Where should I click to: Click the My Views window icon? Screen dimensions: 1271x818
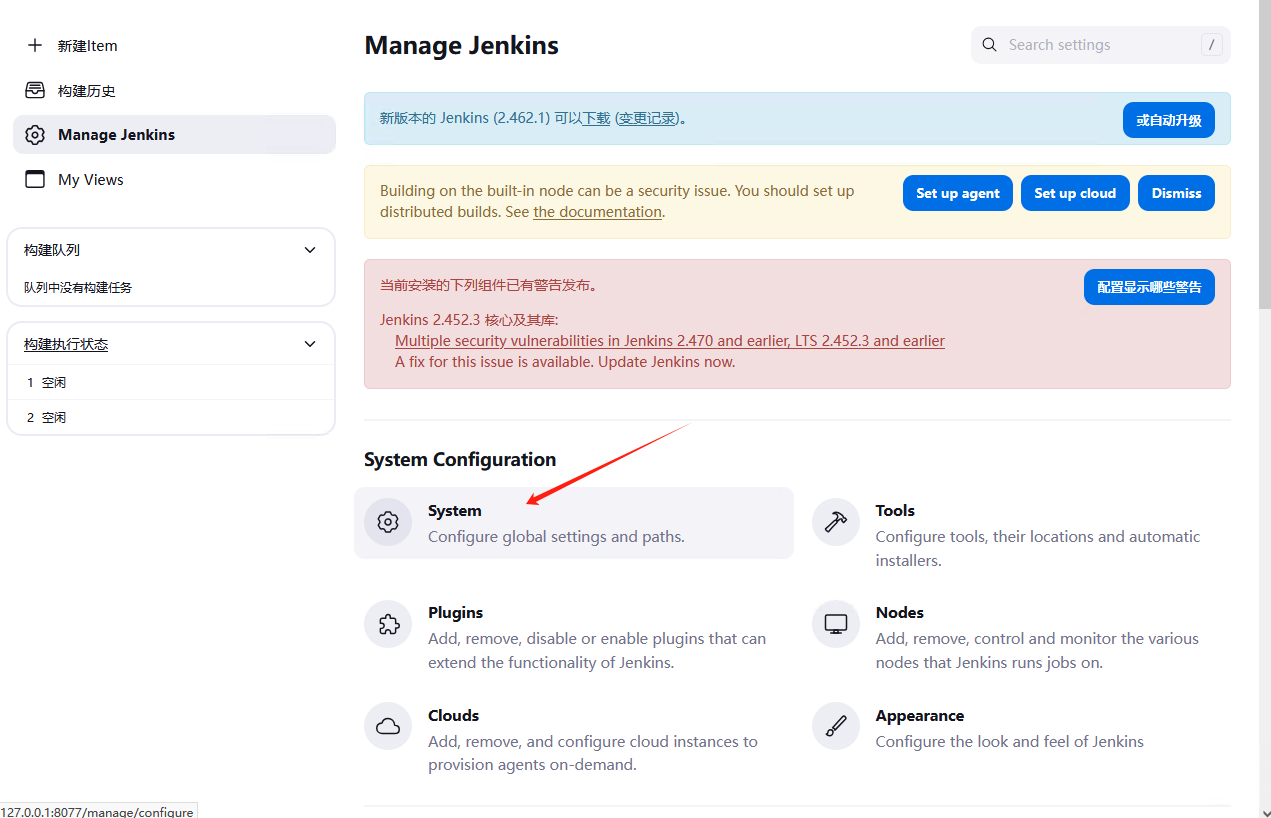pos(35,179)
